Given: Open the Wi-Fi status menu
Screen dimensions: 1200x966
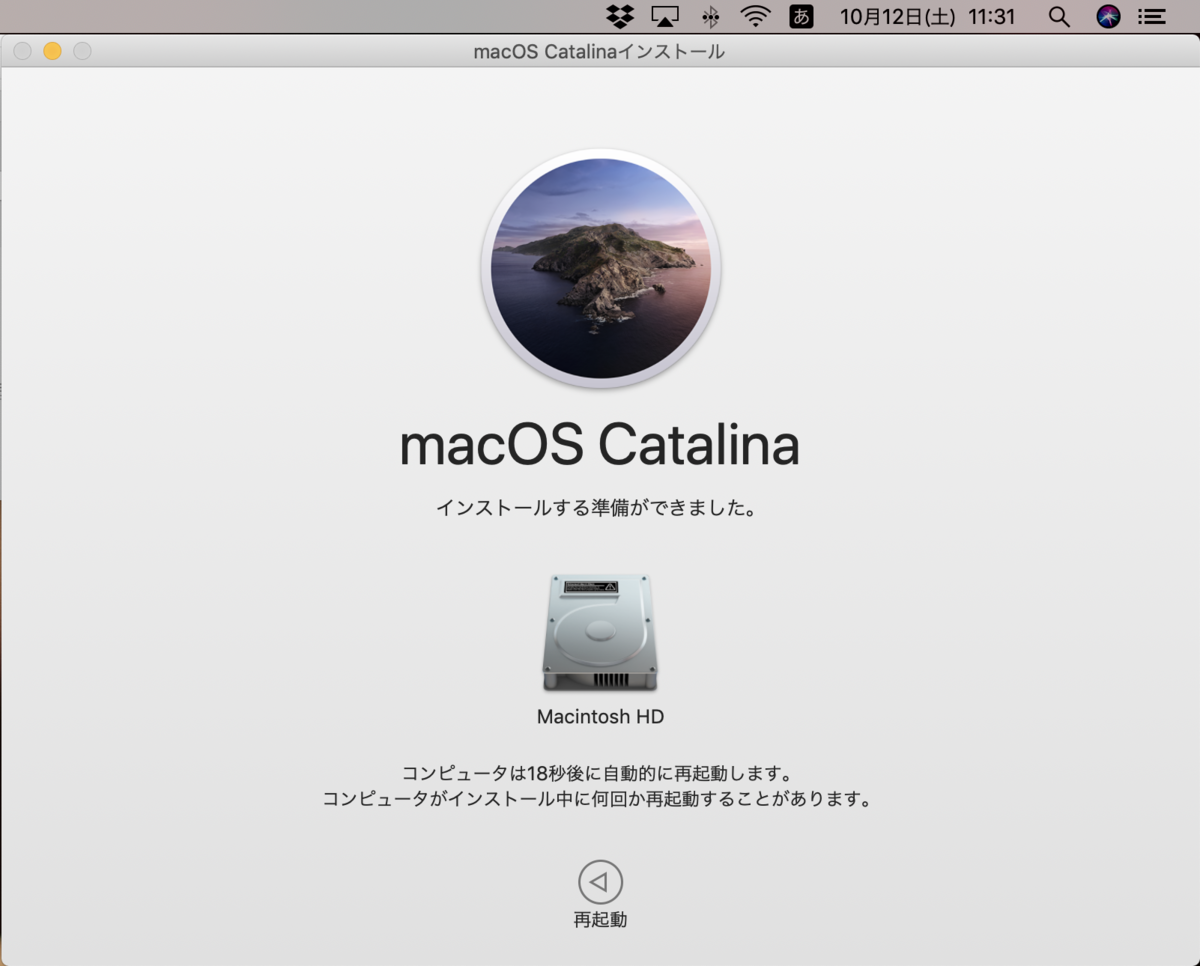Looking at the screenshot, I should click(755, 16).
